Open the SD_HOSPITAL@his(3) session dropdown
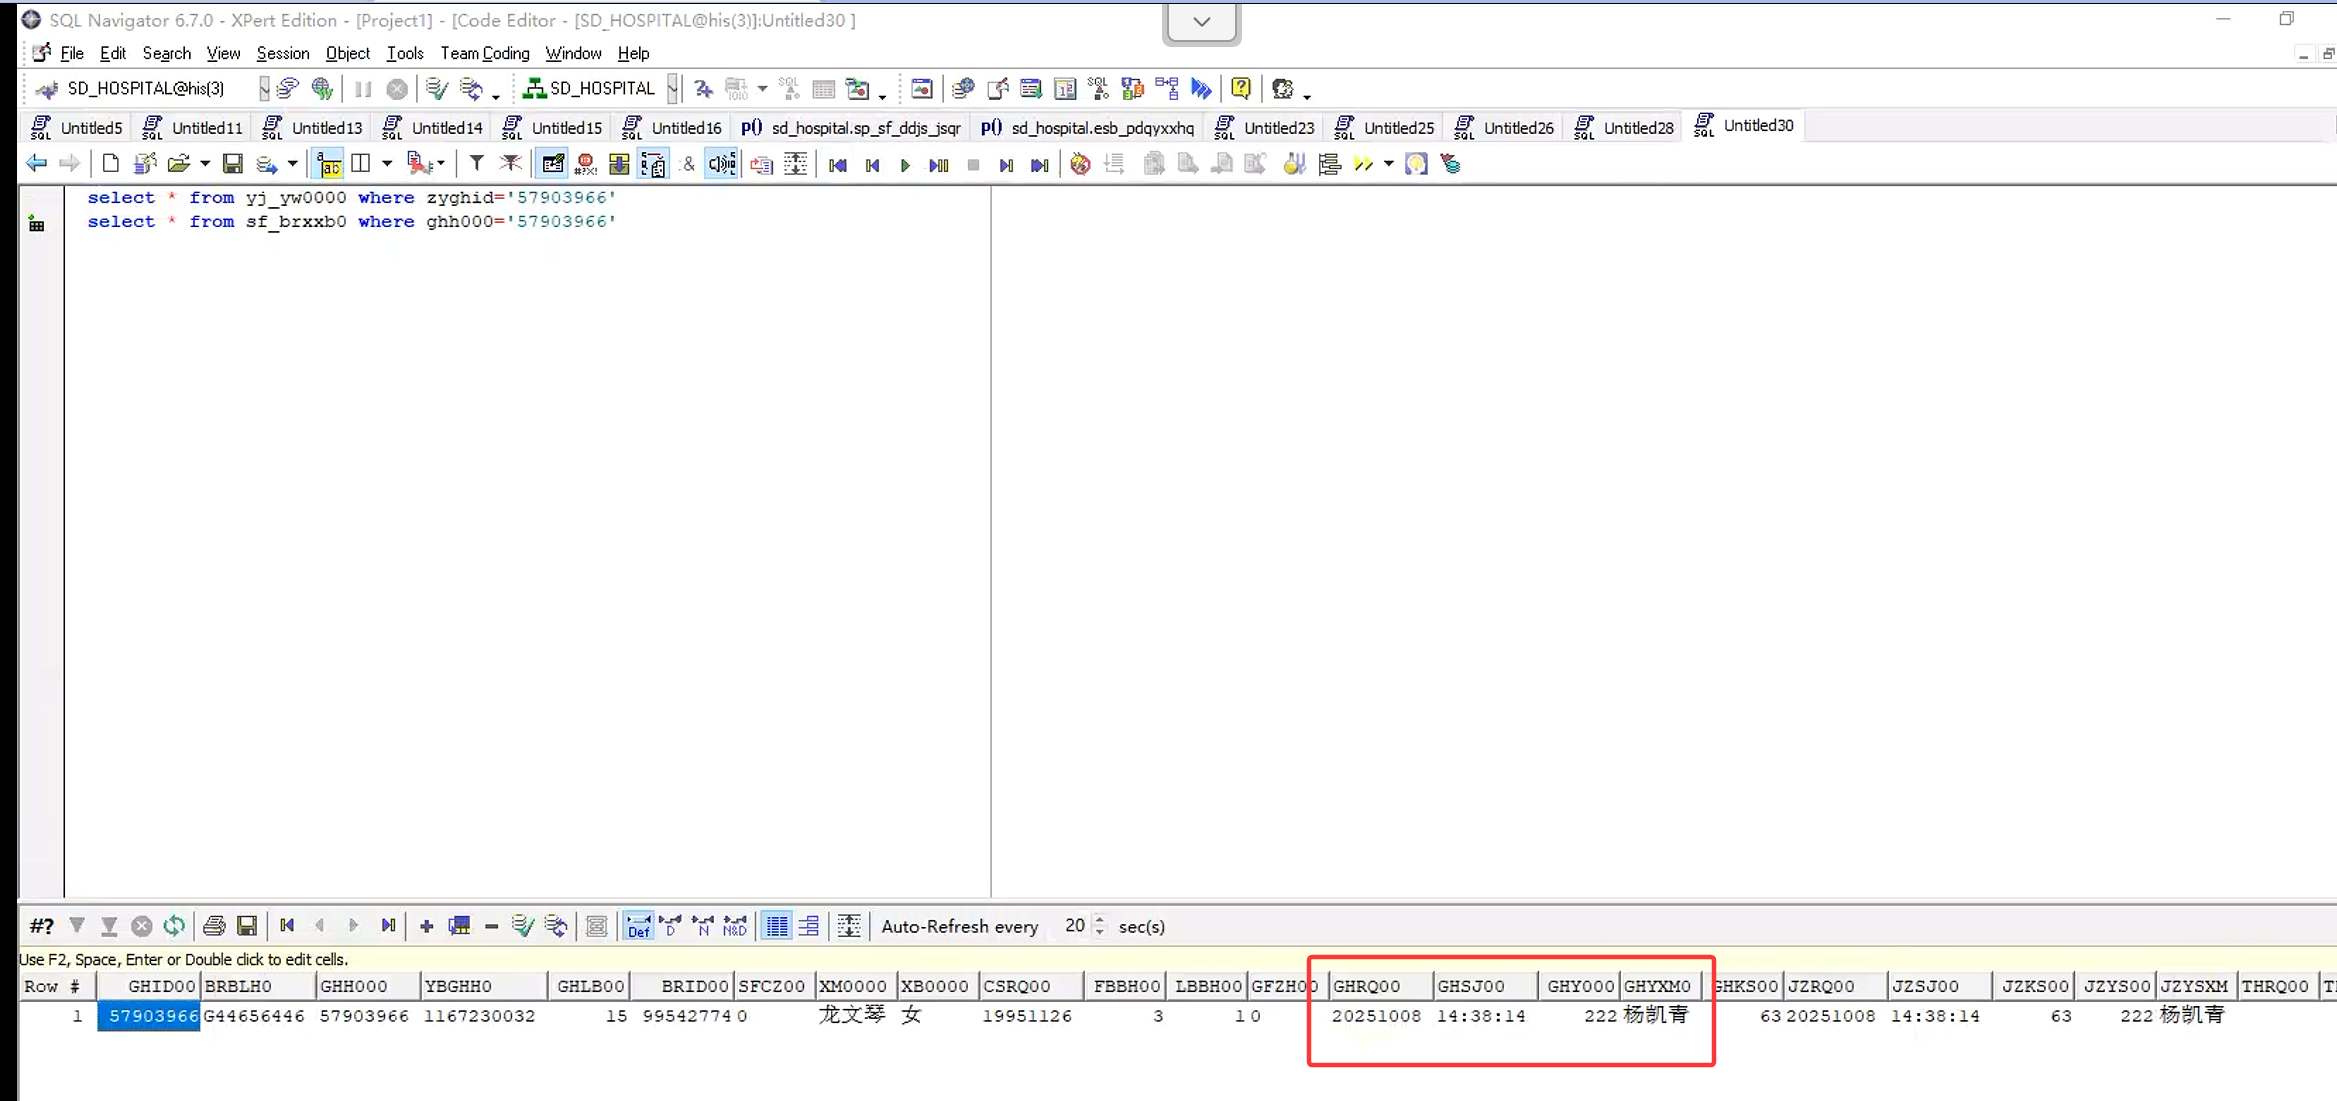The height and width of the screenshot is (1101, 2337). click(263, 89)
